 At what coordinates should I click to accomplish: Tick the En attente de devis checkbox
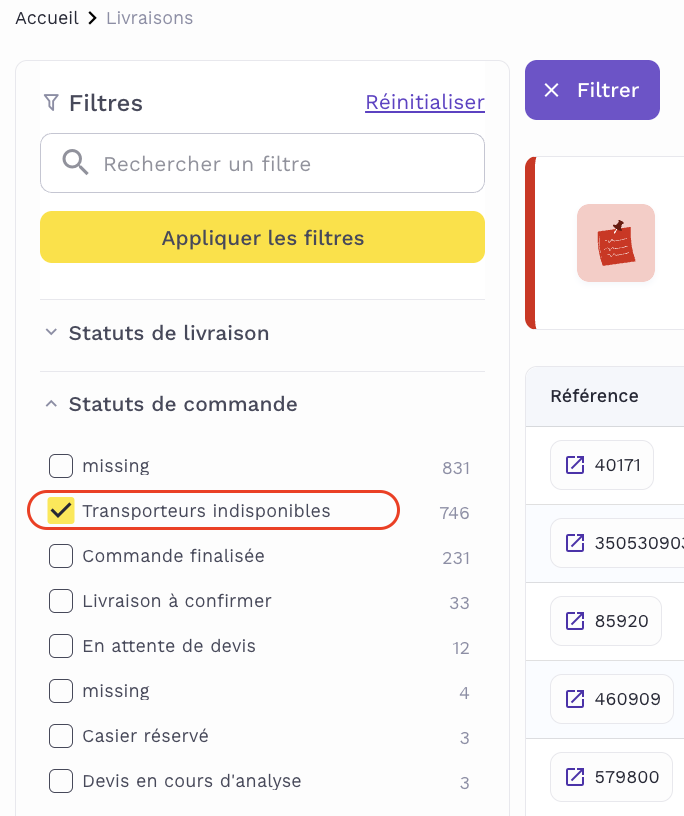click(x=61, y=646)
